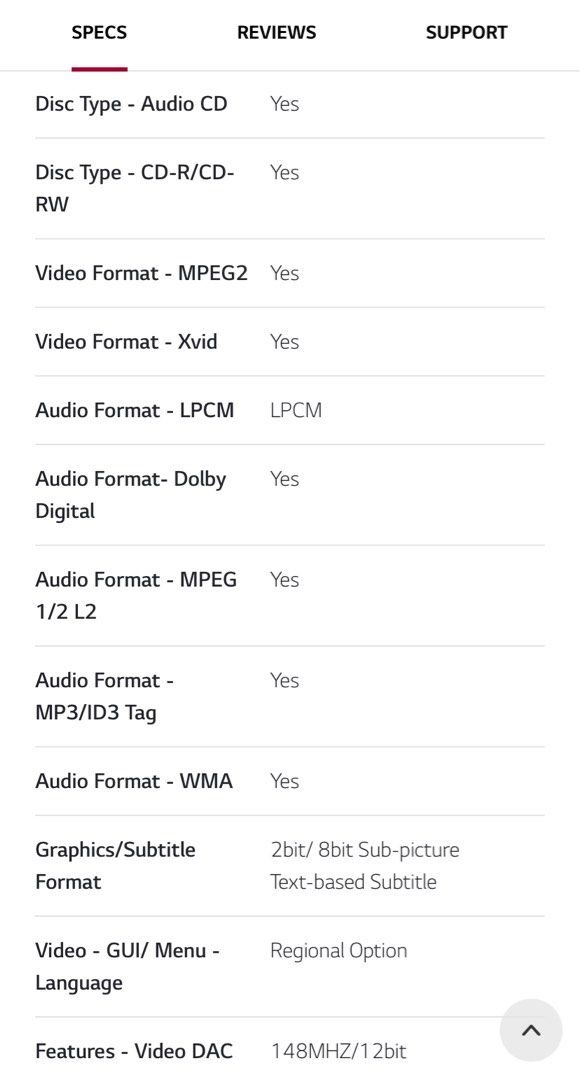Open the SUPPORT tab
Screen dimensions: 580x1080
(466, 32)
